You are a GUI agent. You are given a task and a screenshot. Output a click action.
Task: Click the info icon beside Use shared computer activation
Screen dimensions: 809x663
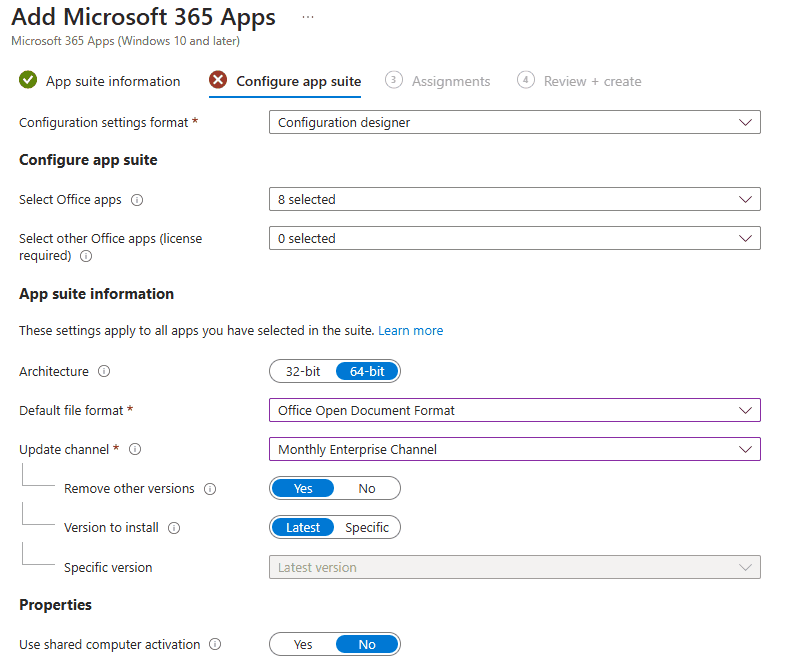click(215, 644)
